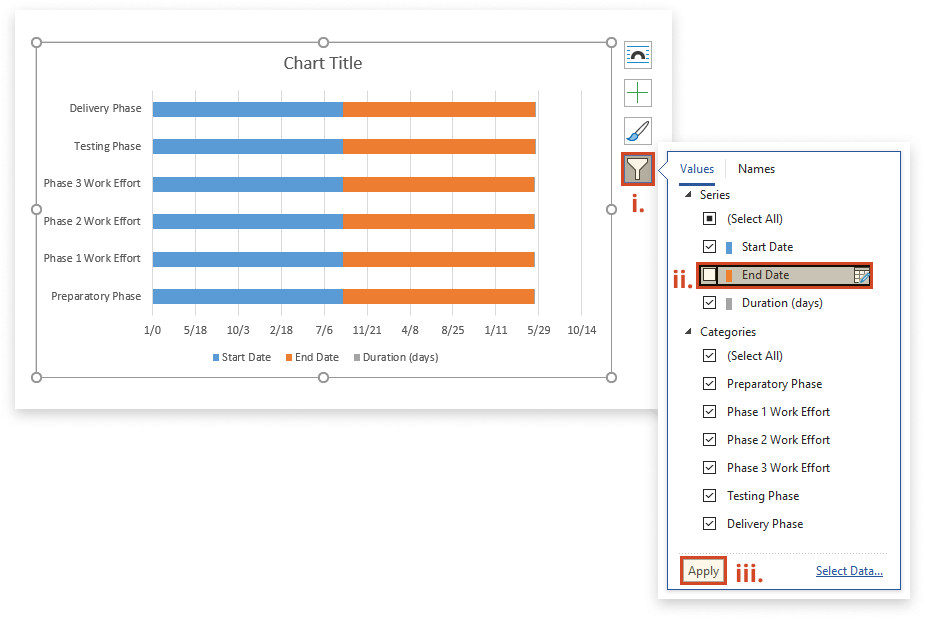Screen dimensions: 925x619
Task: Select the Chart Title text
Action: click(323, 64)
